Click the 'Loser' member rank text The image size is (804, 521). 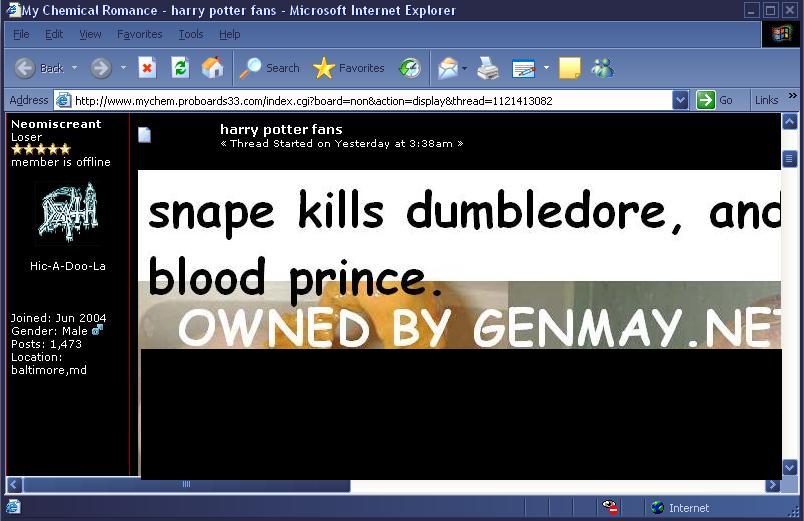[26, 137]
